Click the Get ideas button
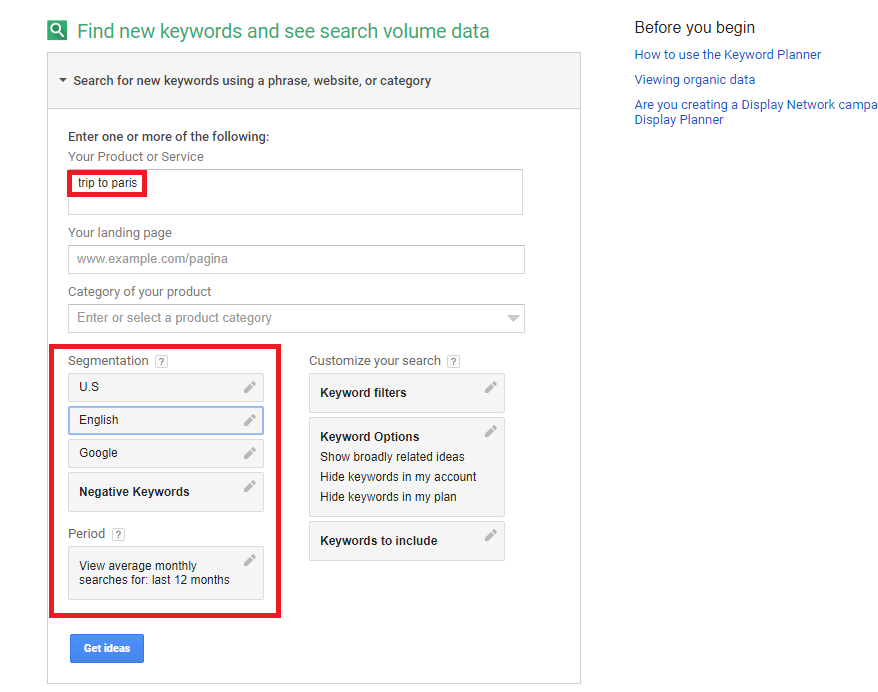The height and width of the screenshot is (692, 878). [x=107, y=648]
